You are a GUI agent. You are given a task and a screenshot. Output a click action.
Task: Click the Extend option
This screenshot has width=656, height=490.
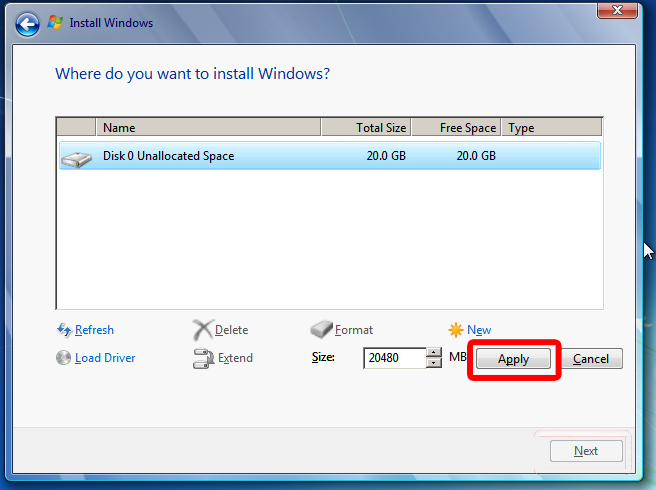[235, 358]
